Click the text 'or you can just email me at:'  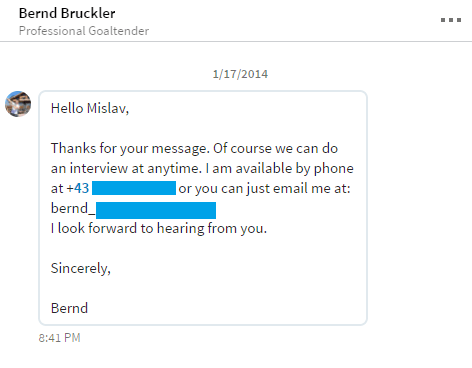click(x=264, y=189)
